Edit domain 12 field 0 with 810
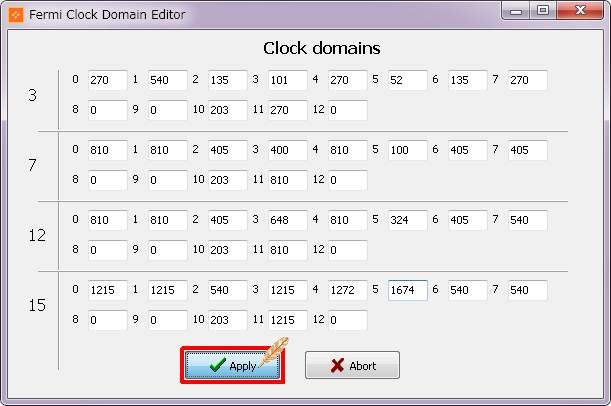The height and width of the screenshot is (406, 611). pos(108,221)
